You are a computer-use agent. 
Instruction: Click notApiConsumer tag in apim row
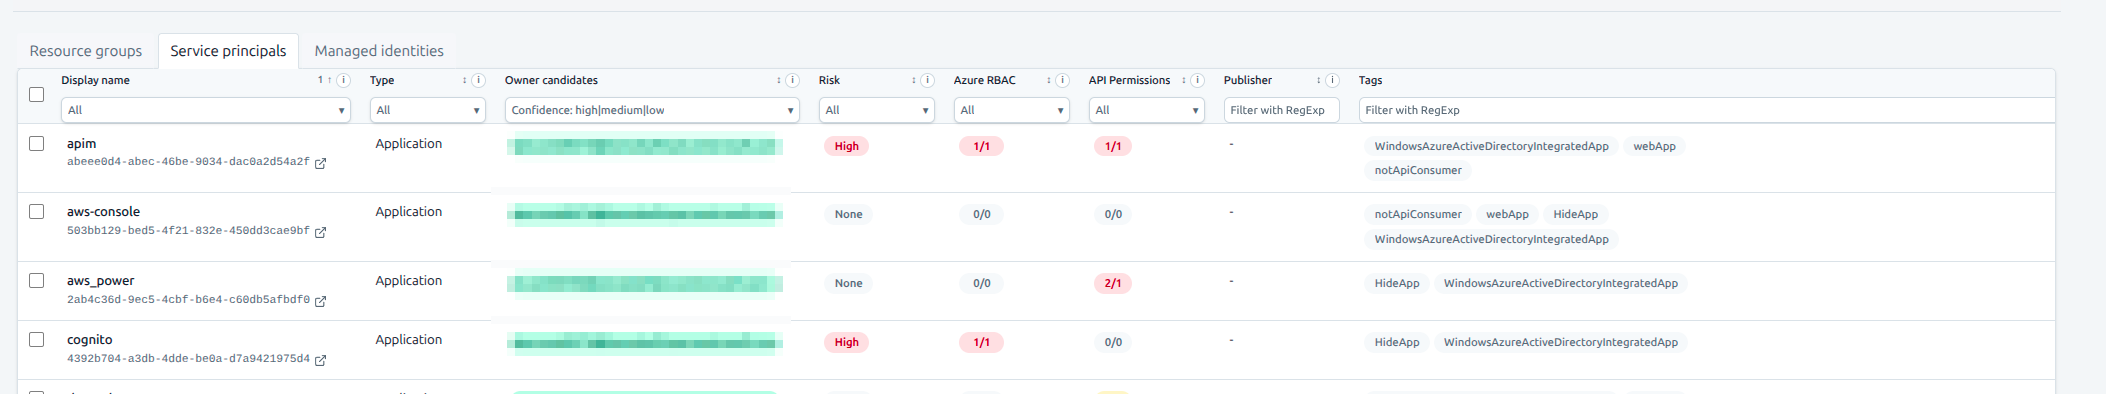pos(1418,170)
